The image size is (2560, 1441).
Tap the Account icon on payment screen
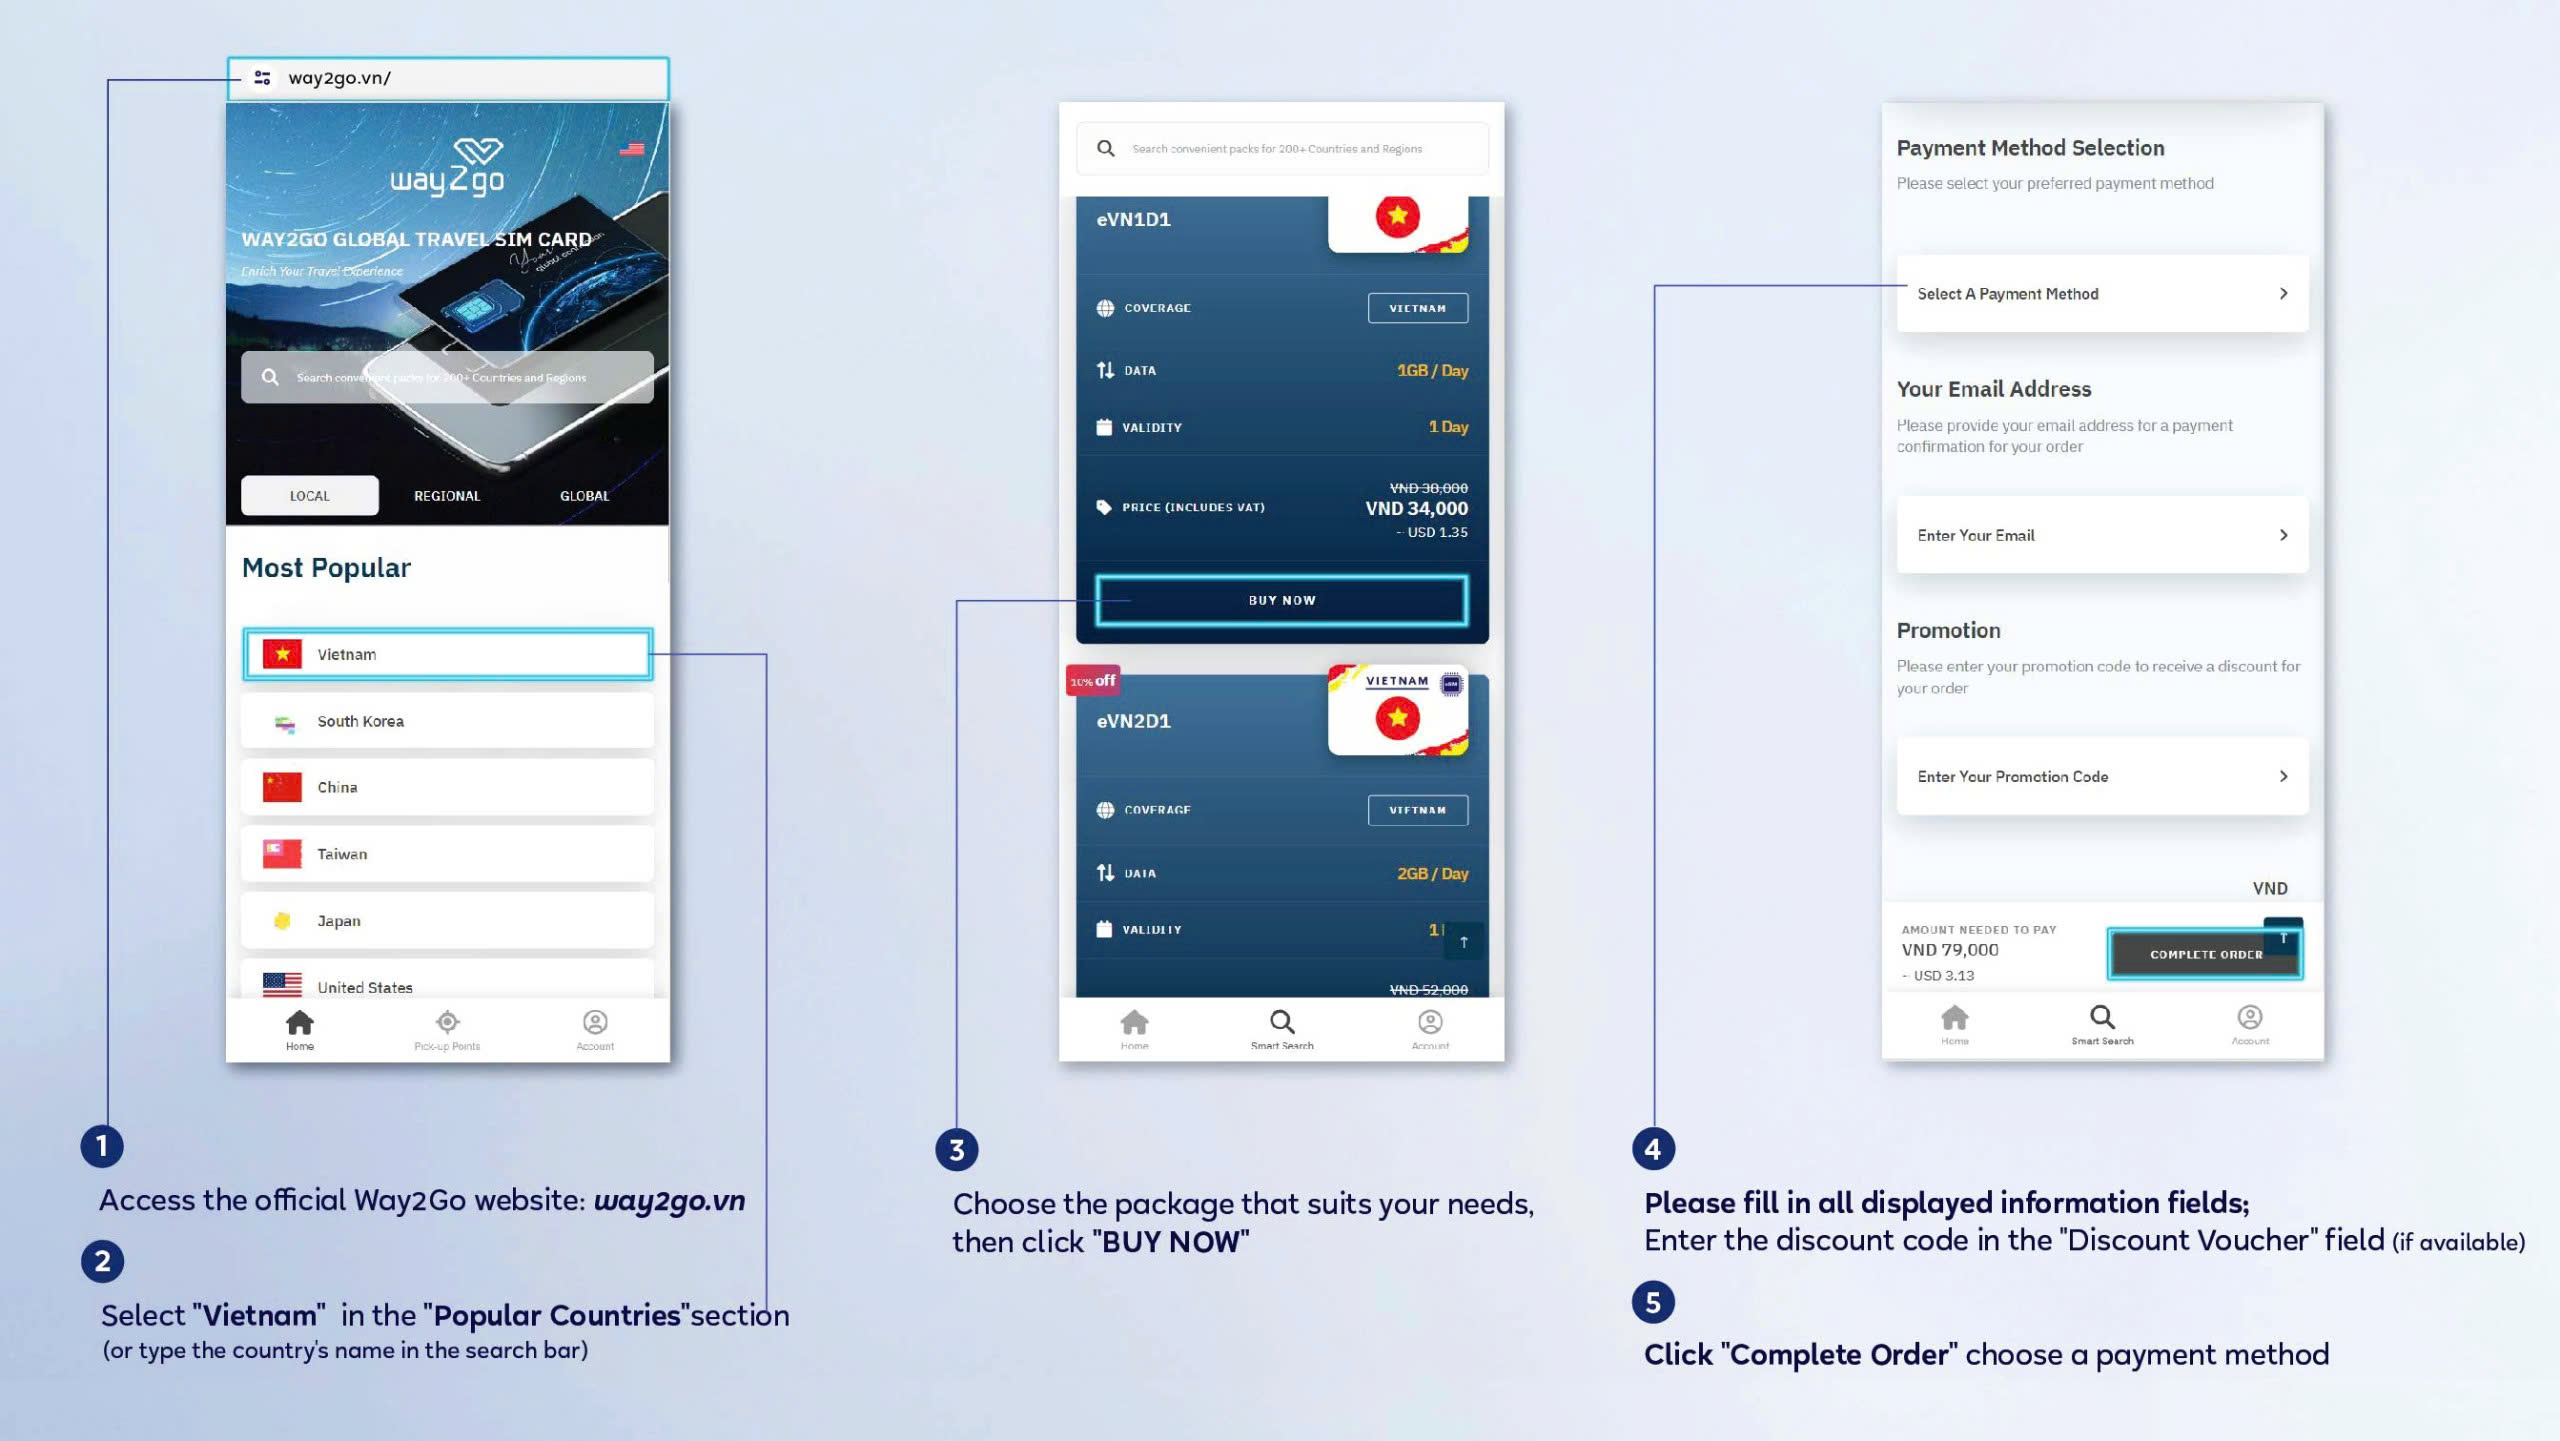click(2247, 1023)
